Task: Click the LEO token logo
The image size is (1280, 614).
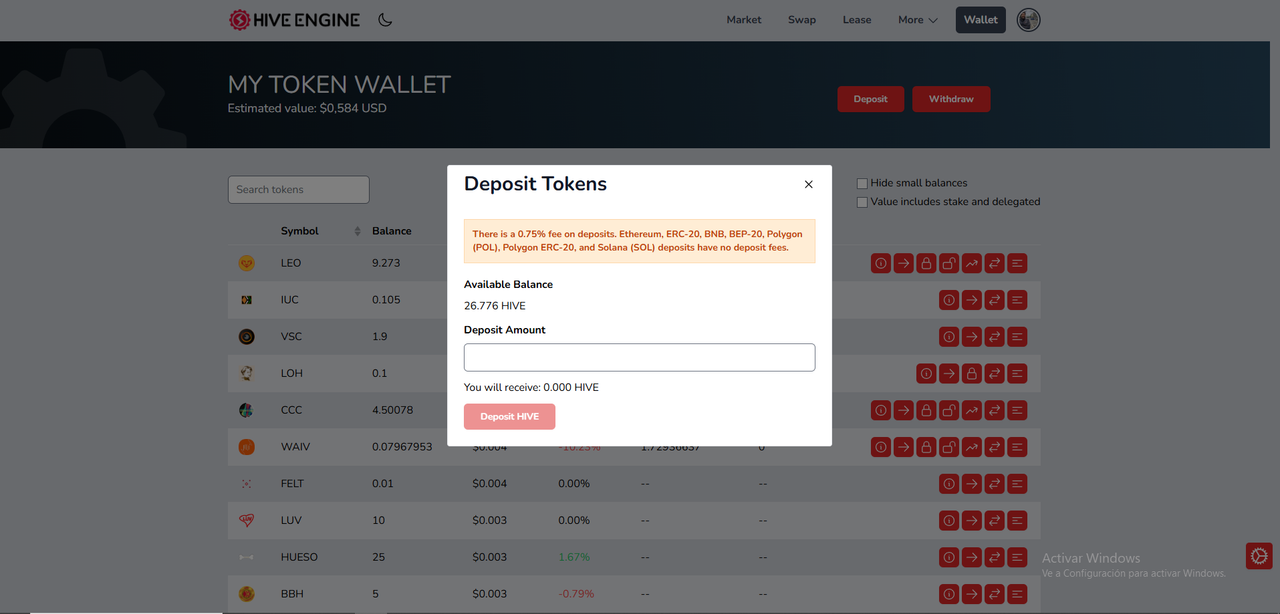Action: [x=246, y=263]
